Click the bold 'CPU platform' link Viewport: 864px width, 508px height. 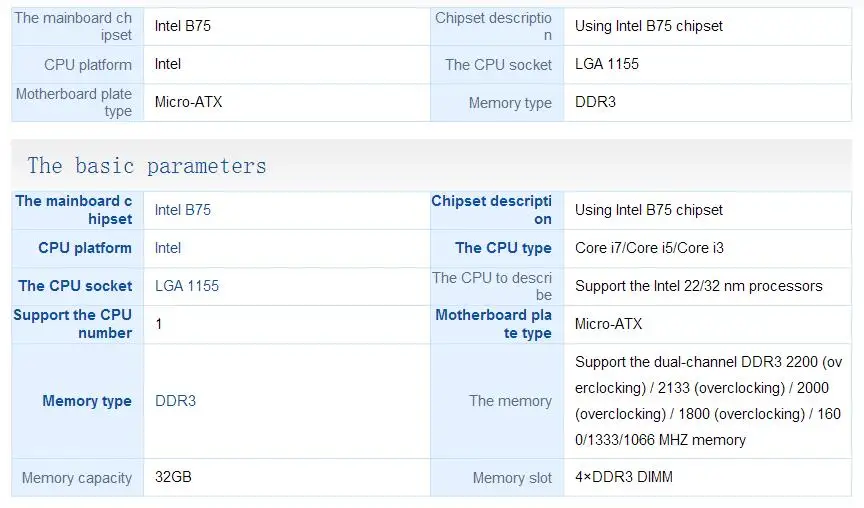(85, 248)
